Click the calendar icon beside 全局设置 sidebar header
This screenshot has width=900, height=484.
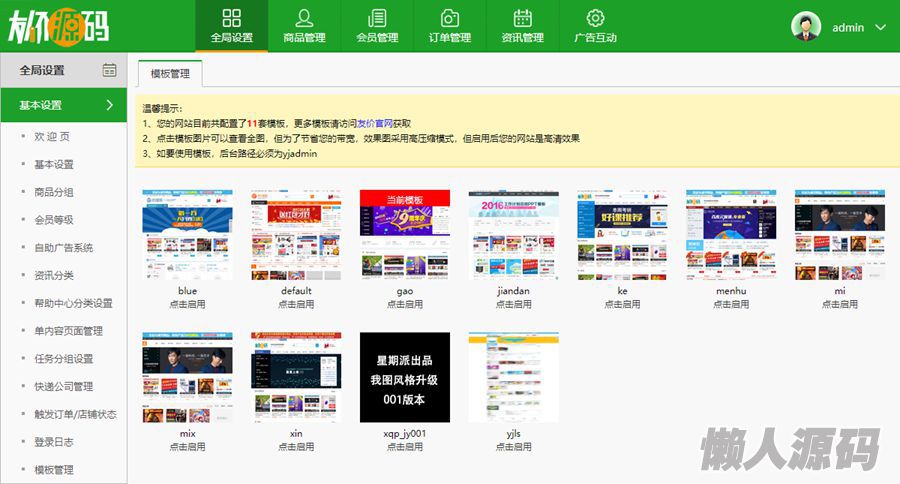(x=109, y=70)
